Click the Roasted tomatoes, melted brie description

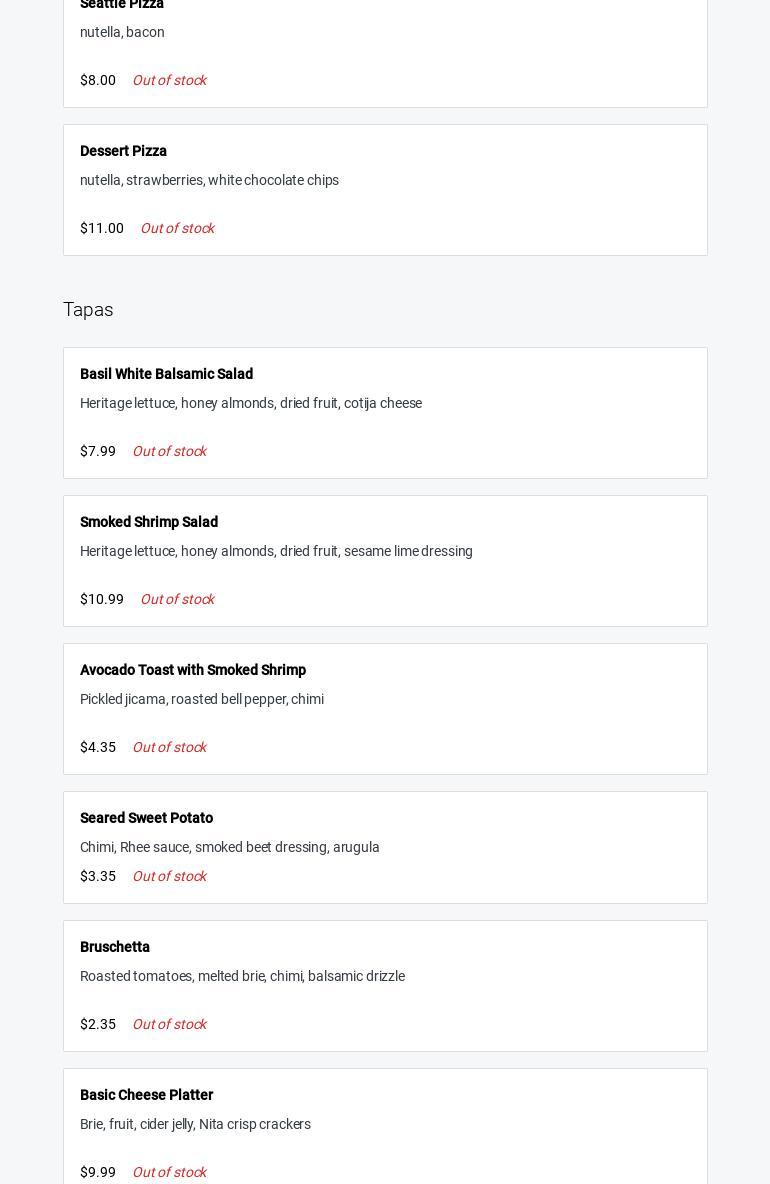[242, 976]
